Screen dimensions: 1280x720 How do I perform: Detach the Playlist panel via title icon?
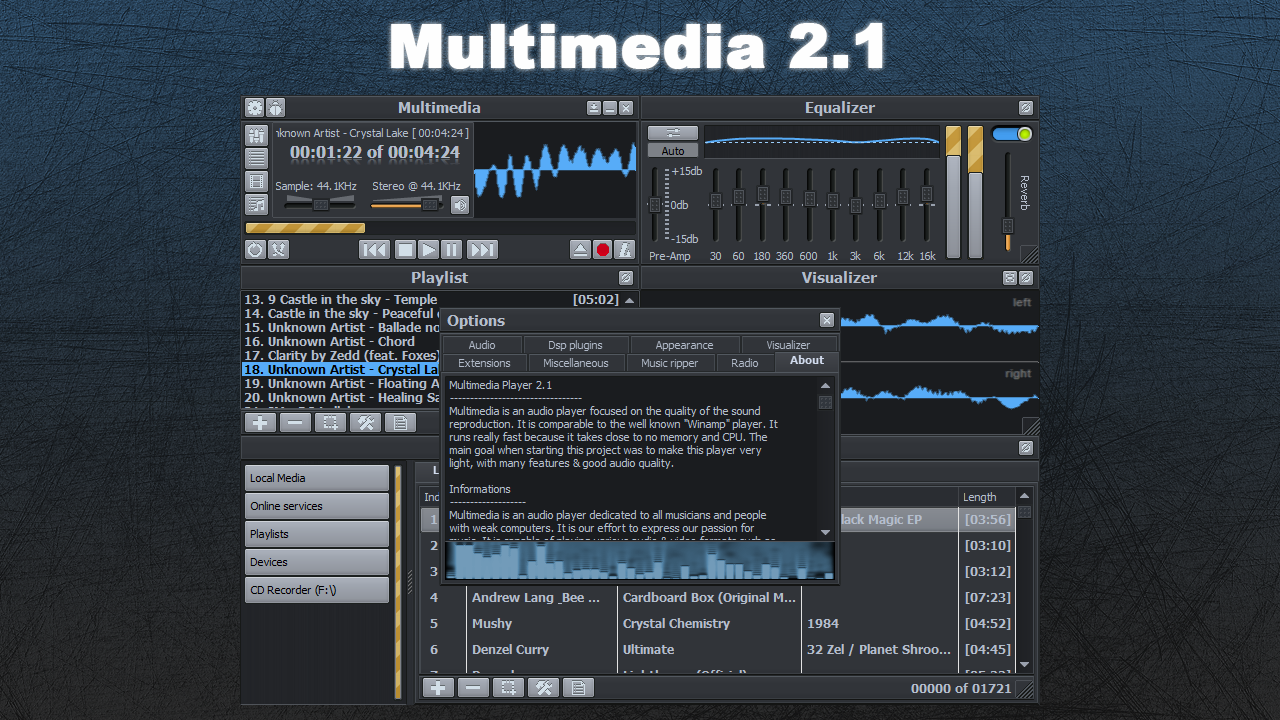coord(626,278)
